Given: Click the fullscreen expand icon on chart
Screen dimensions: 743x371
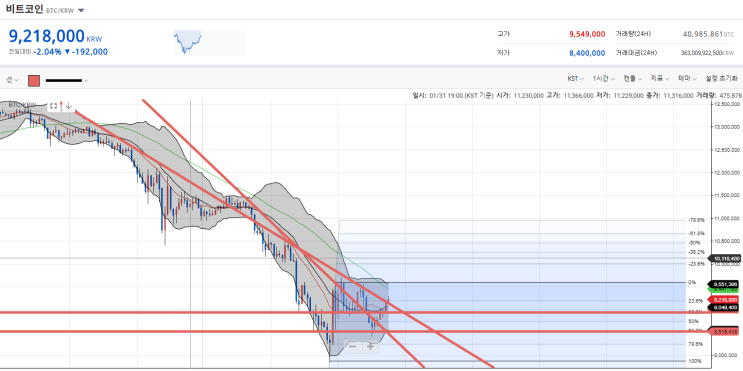Looking at the screenshot, I should pyautogui.click(x=53, y=106).
